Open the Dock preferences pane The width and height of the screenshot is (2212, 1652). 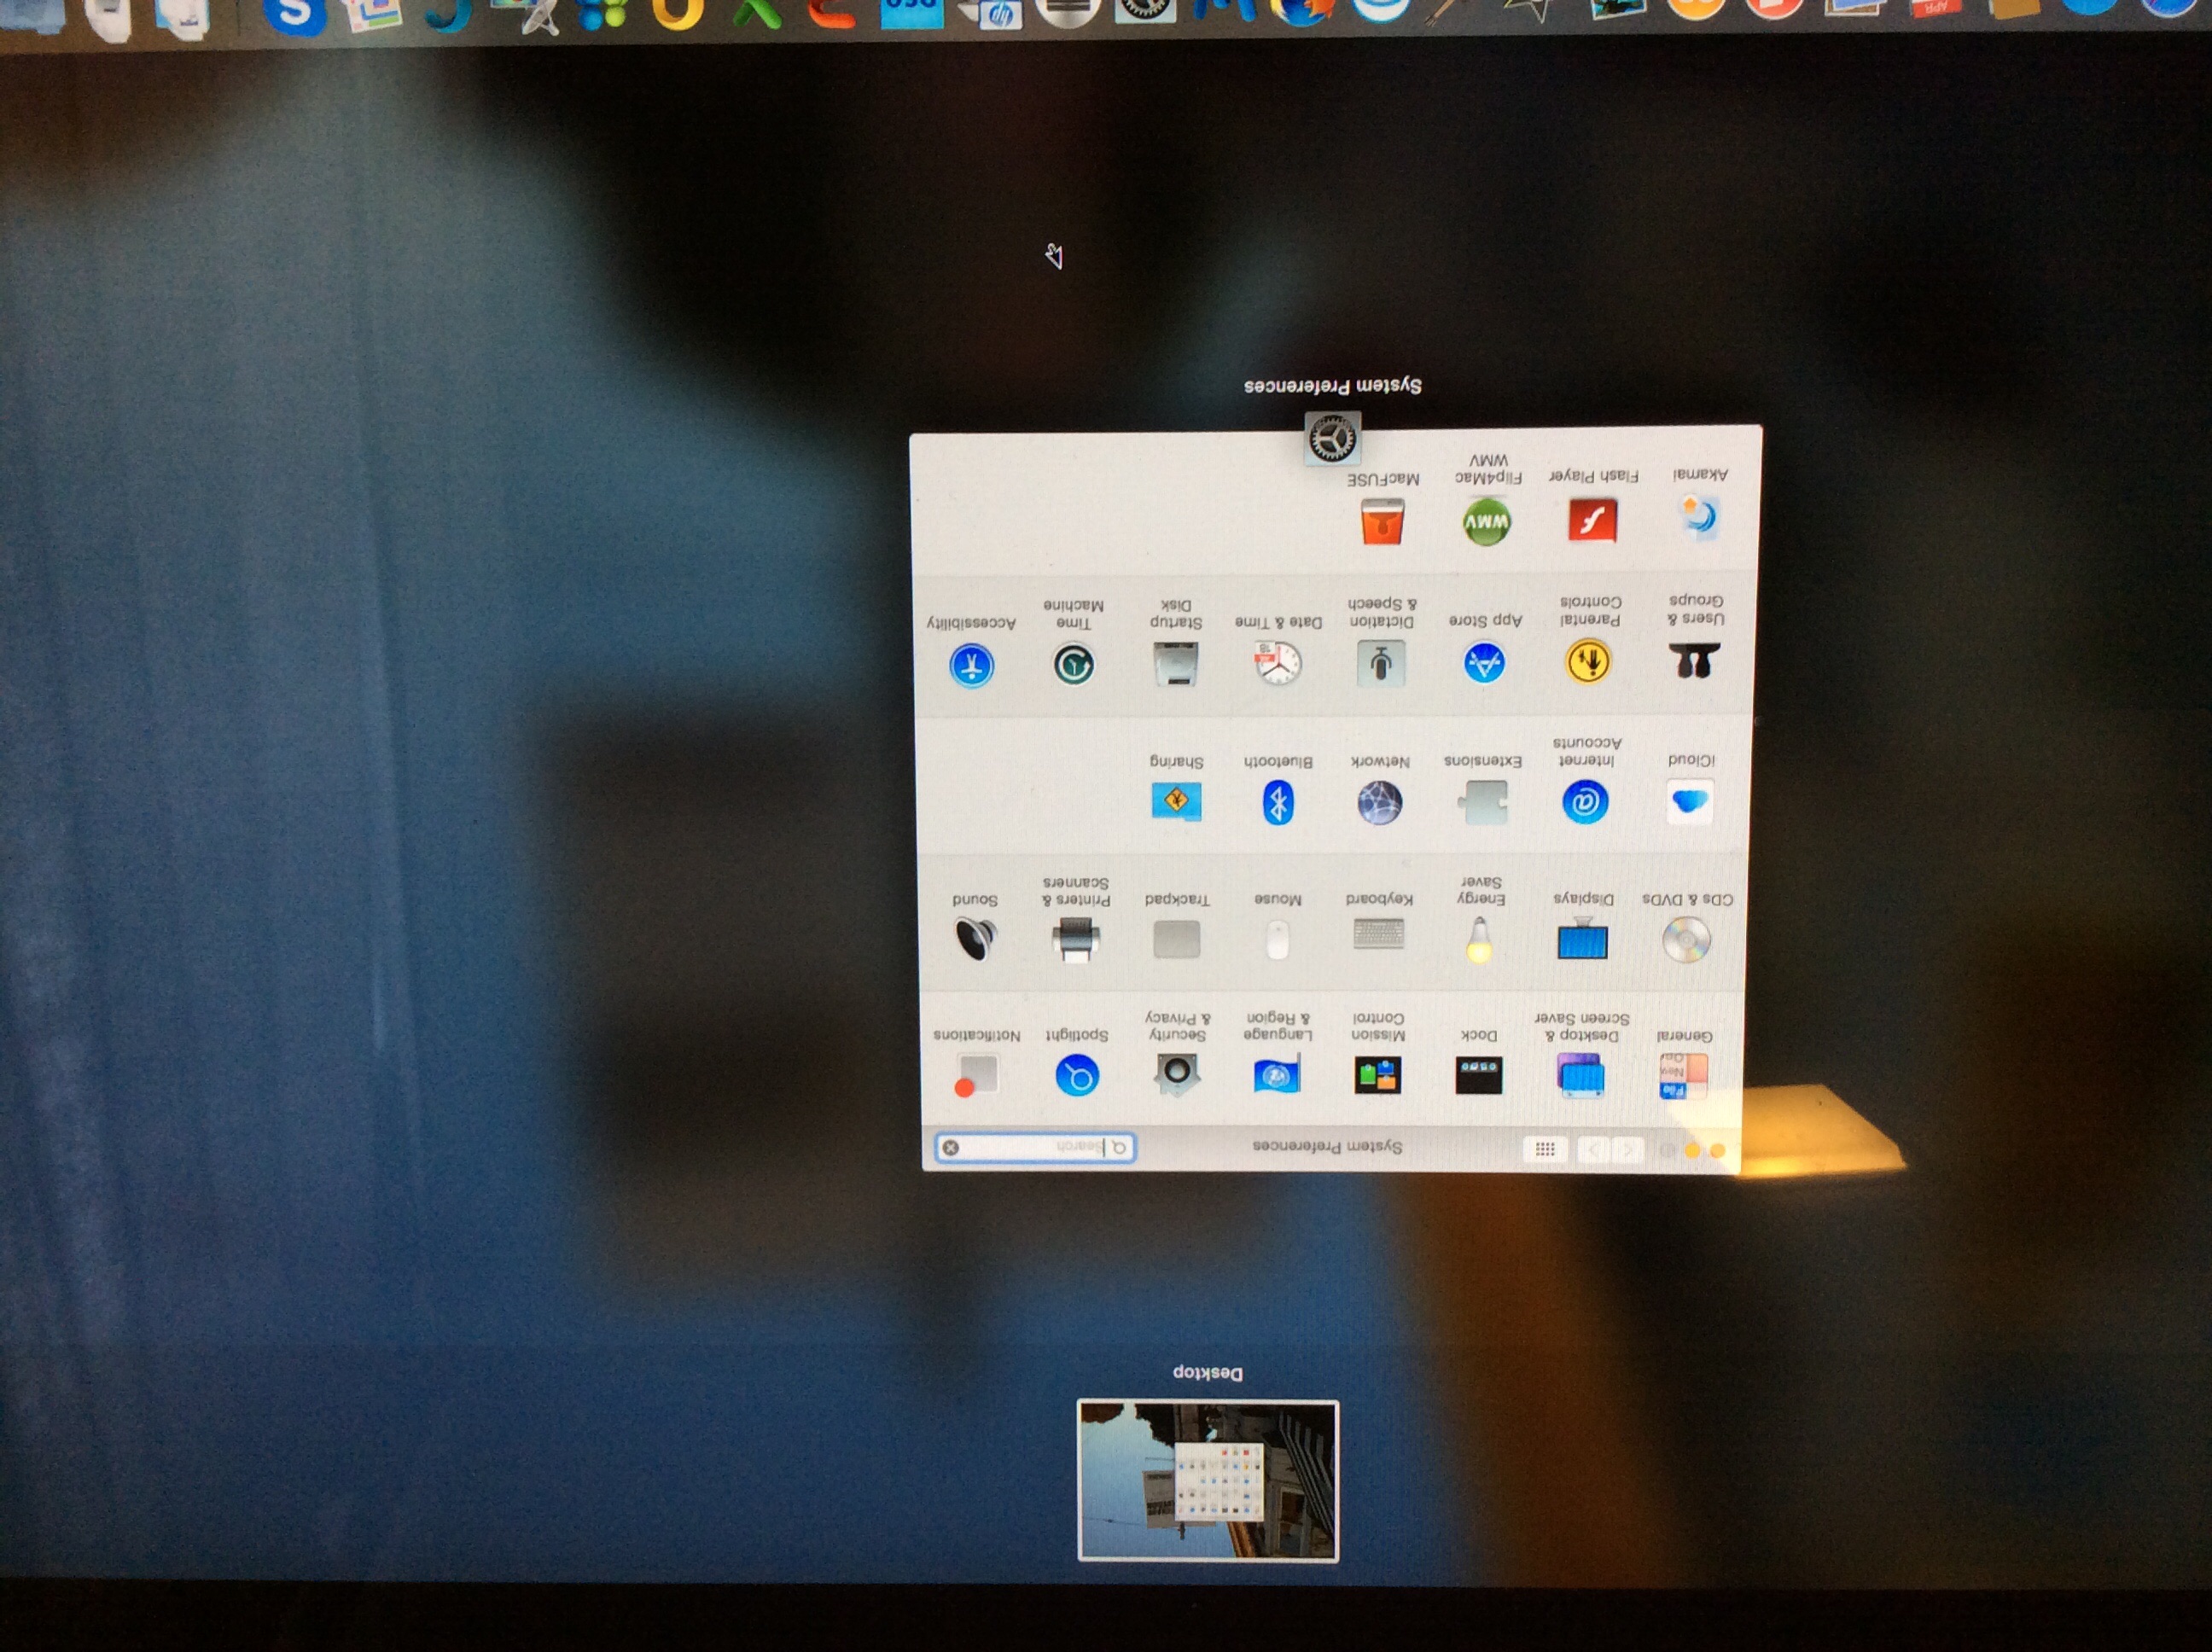1479,1076
